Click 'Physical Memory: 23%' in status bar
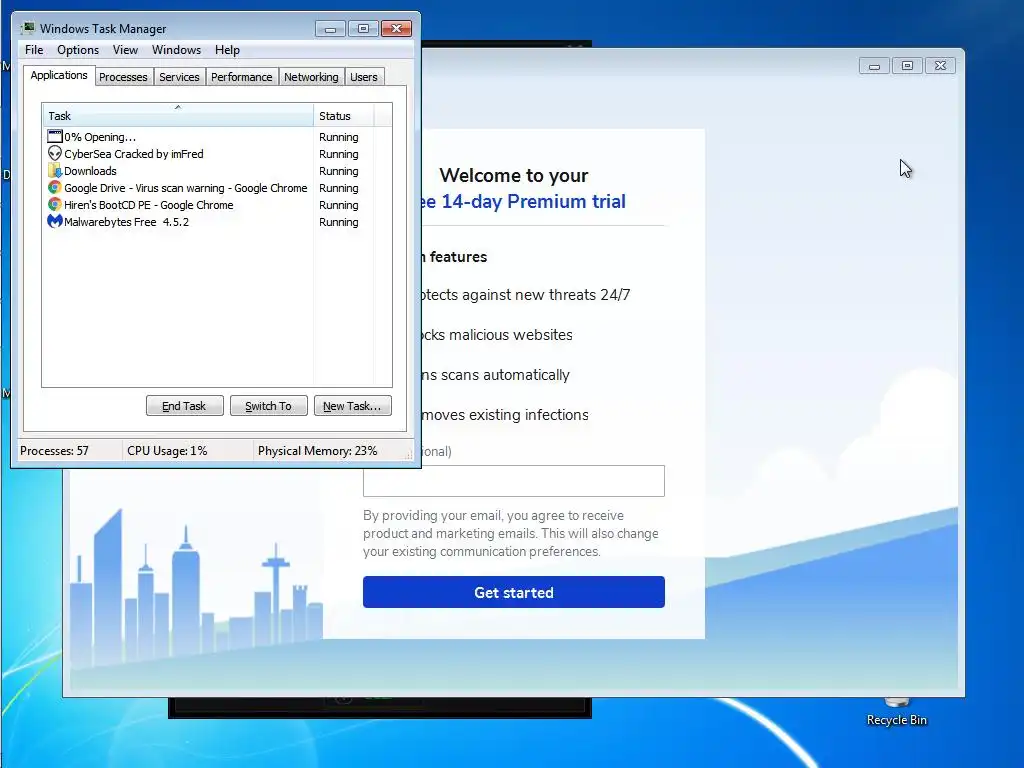 [317, 451]
